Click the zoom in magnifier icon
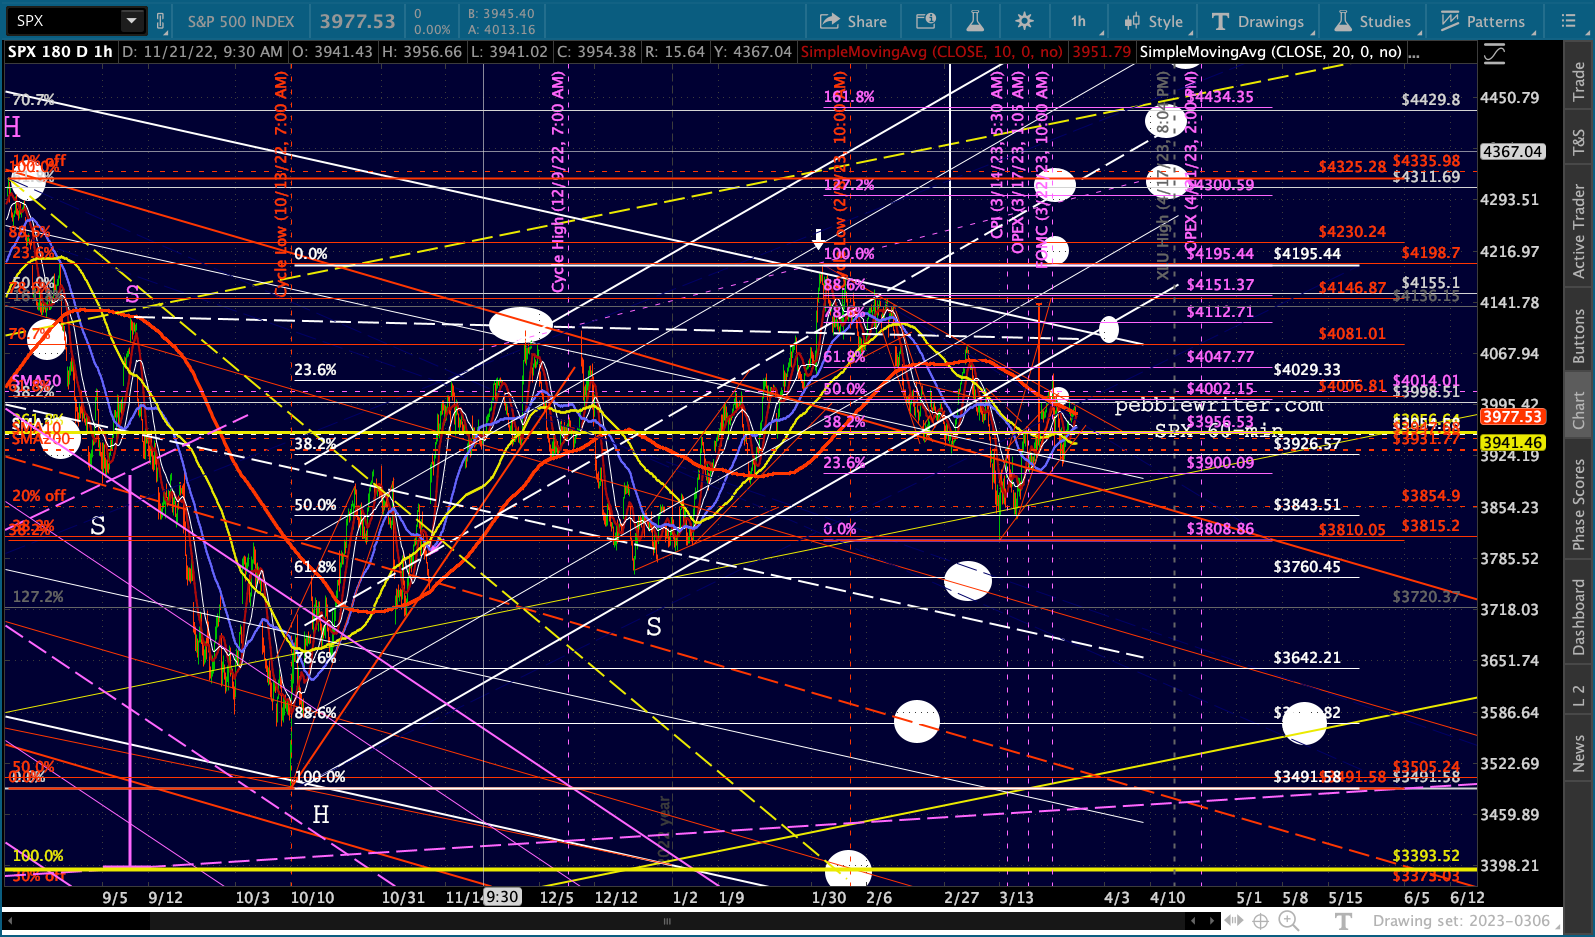1595x937 pixels. (x=1289, y=921)
